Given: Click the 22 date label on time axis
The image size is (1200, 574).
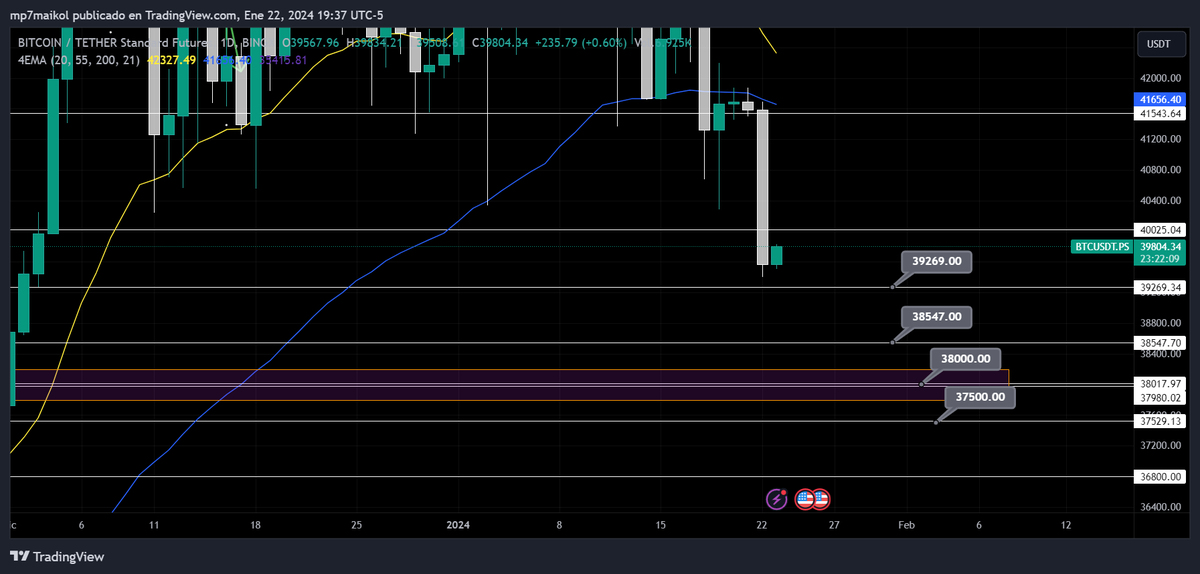Looking at the screenshot, I should click(x=762, y=524).
